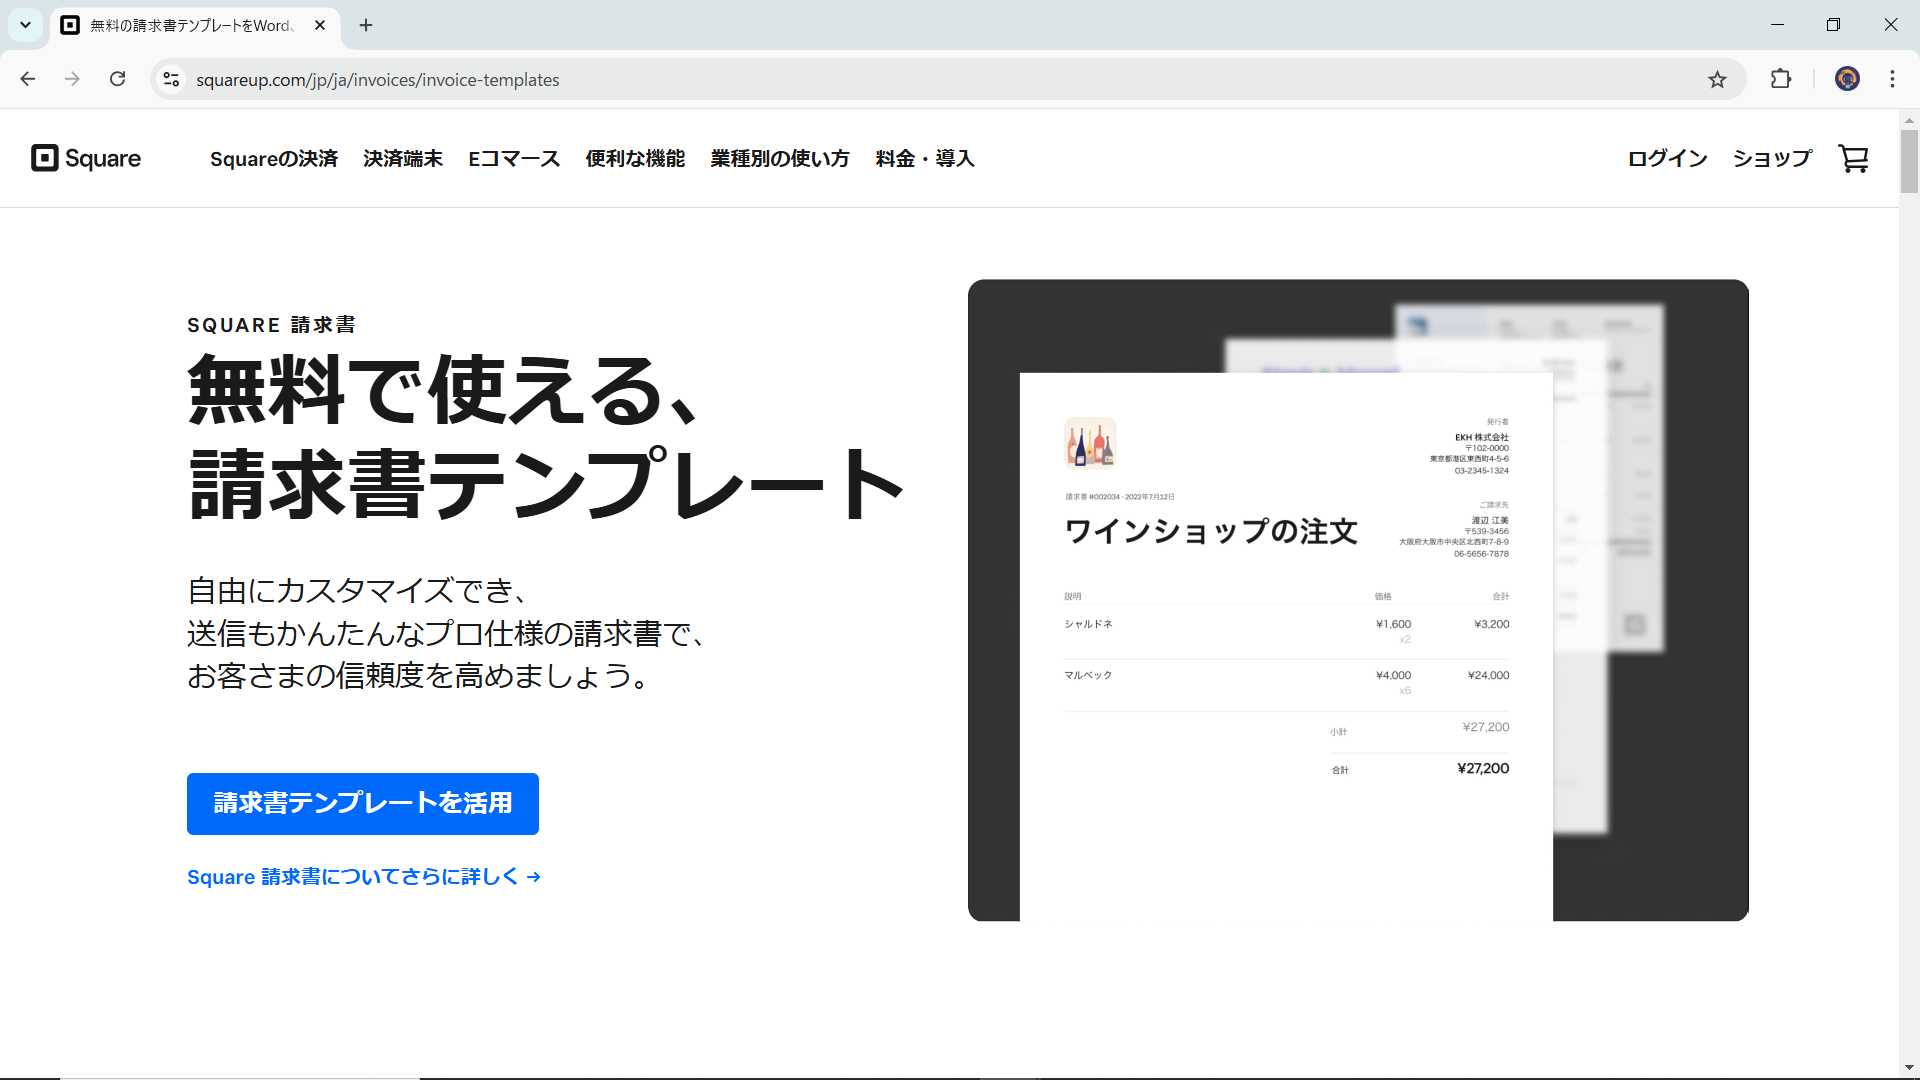Click wine bottles logo in invoice preview

point(1090,443)
